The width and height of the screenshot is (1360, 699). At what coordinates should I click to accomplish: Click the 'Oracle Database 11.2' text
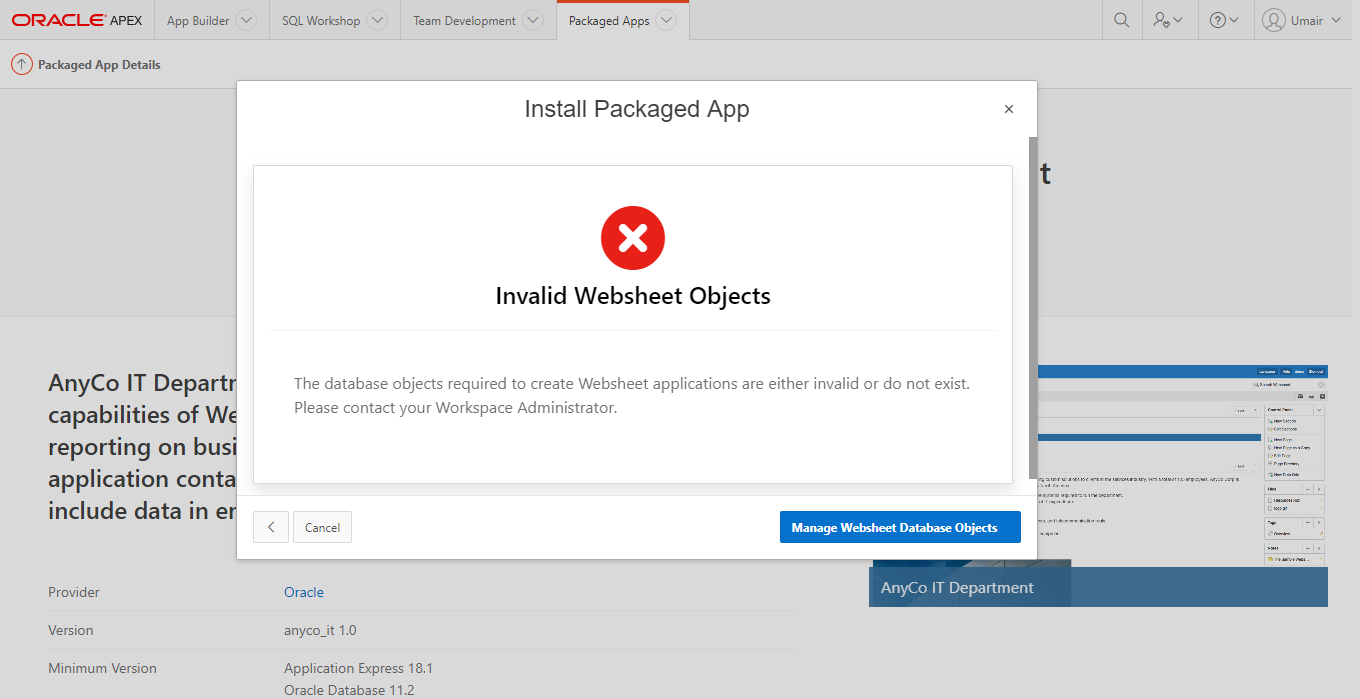pos(349,690)
